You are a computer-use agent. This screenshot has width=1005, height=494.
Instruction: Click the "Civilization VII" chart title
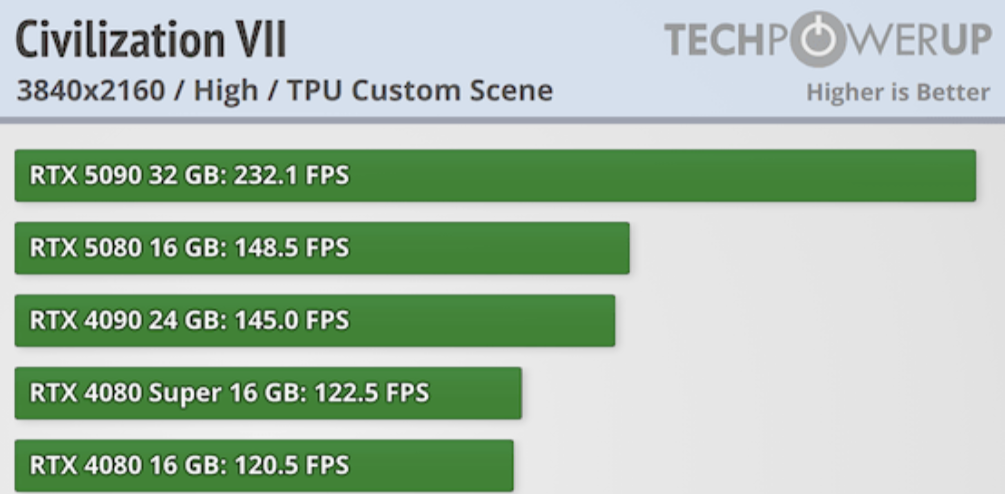coord(151,40)
